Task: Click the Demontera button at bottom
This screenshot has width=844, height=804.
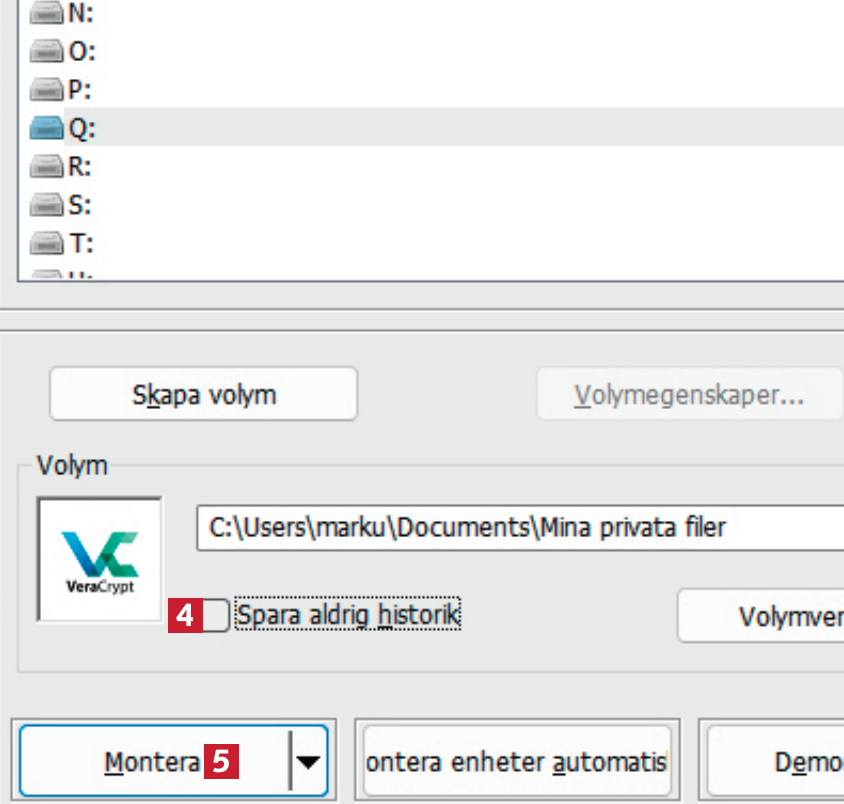Action: coord(776,761)
